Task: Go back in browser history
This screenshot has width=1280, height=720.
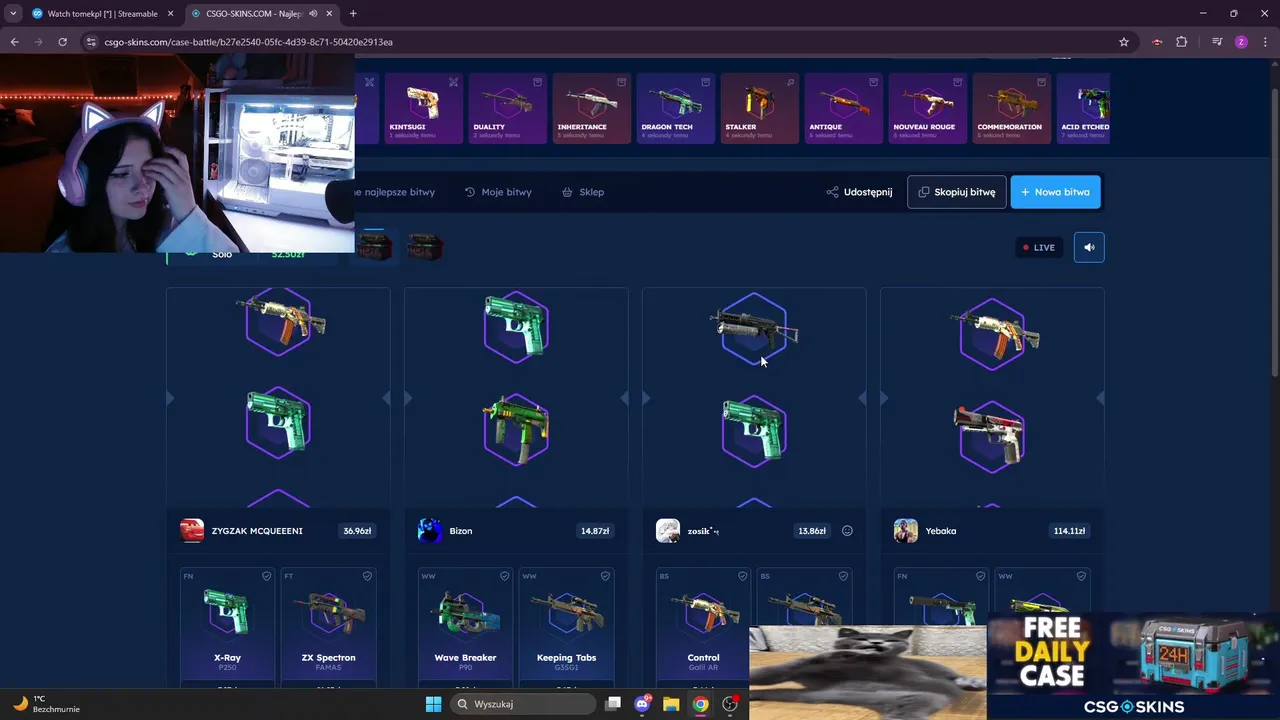Action: click(x=14, y=42)
